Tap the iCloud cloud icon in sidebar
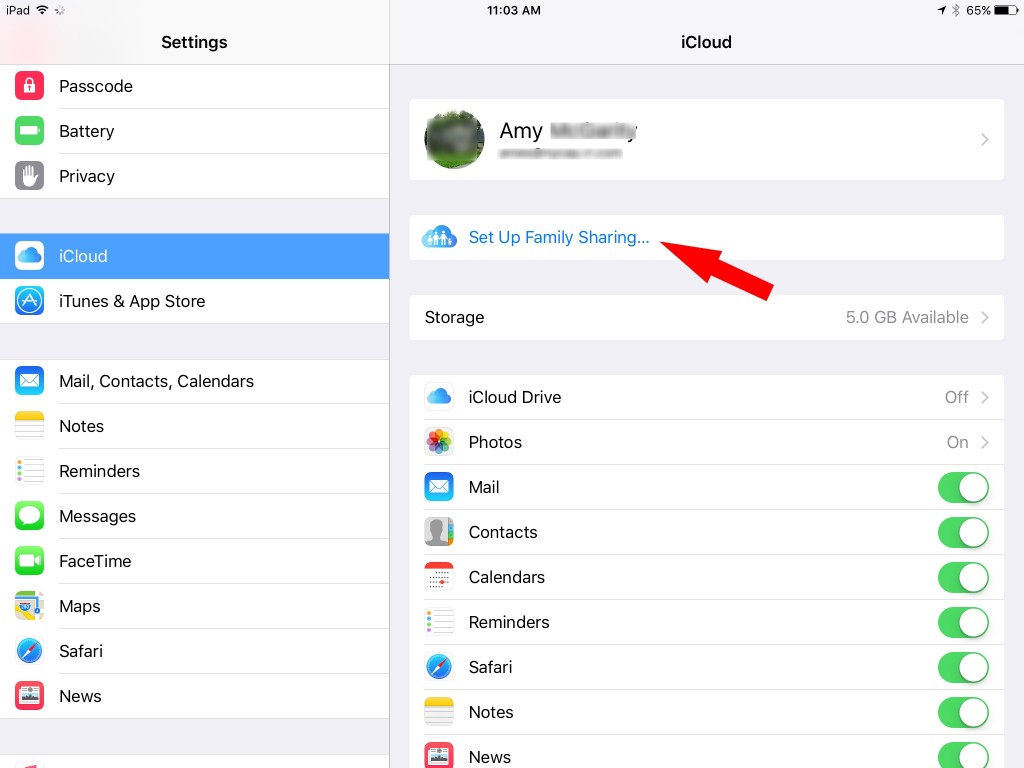Screen dimensions: 1024x768 [x=29, y=255]
